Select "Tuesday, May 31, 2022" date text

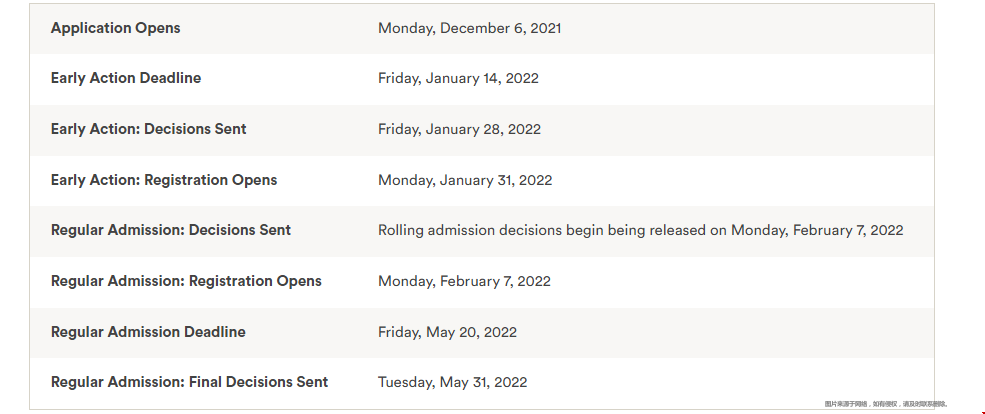pyautogui.click(x=452, y=383)
